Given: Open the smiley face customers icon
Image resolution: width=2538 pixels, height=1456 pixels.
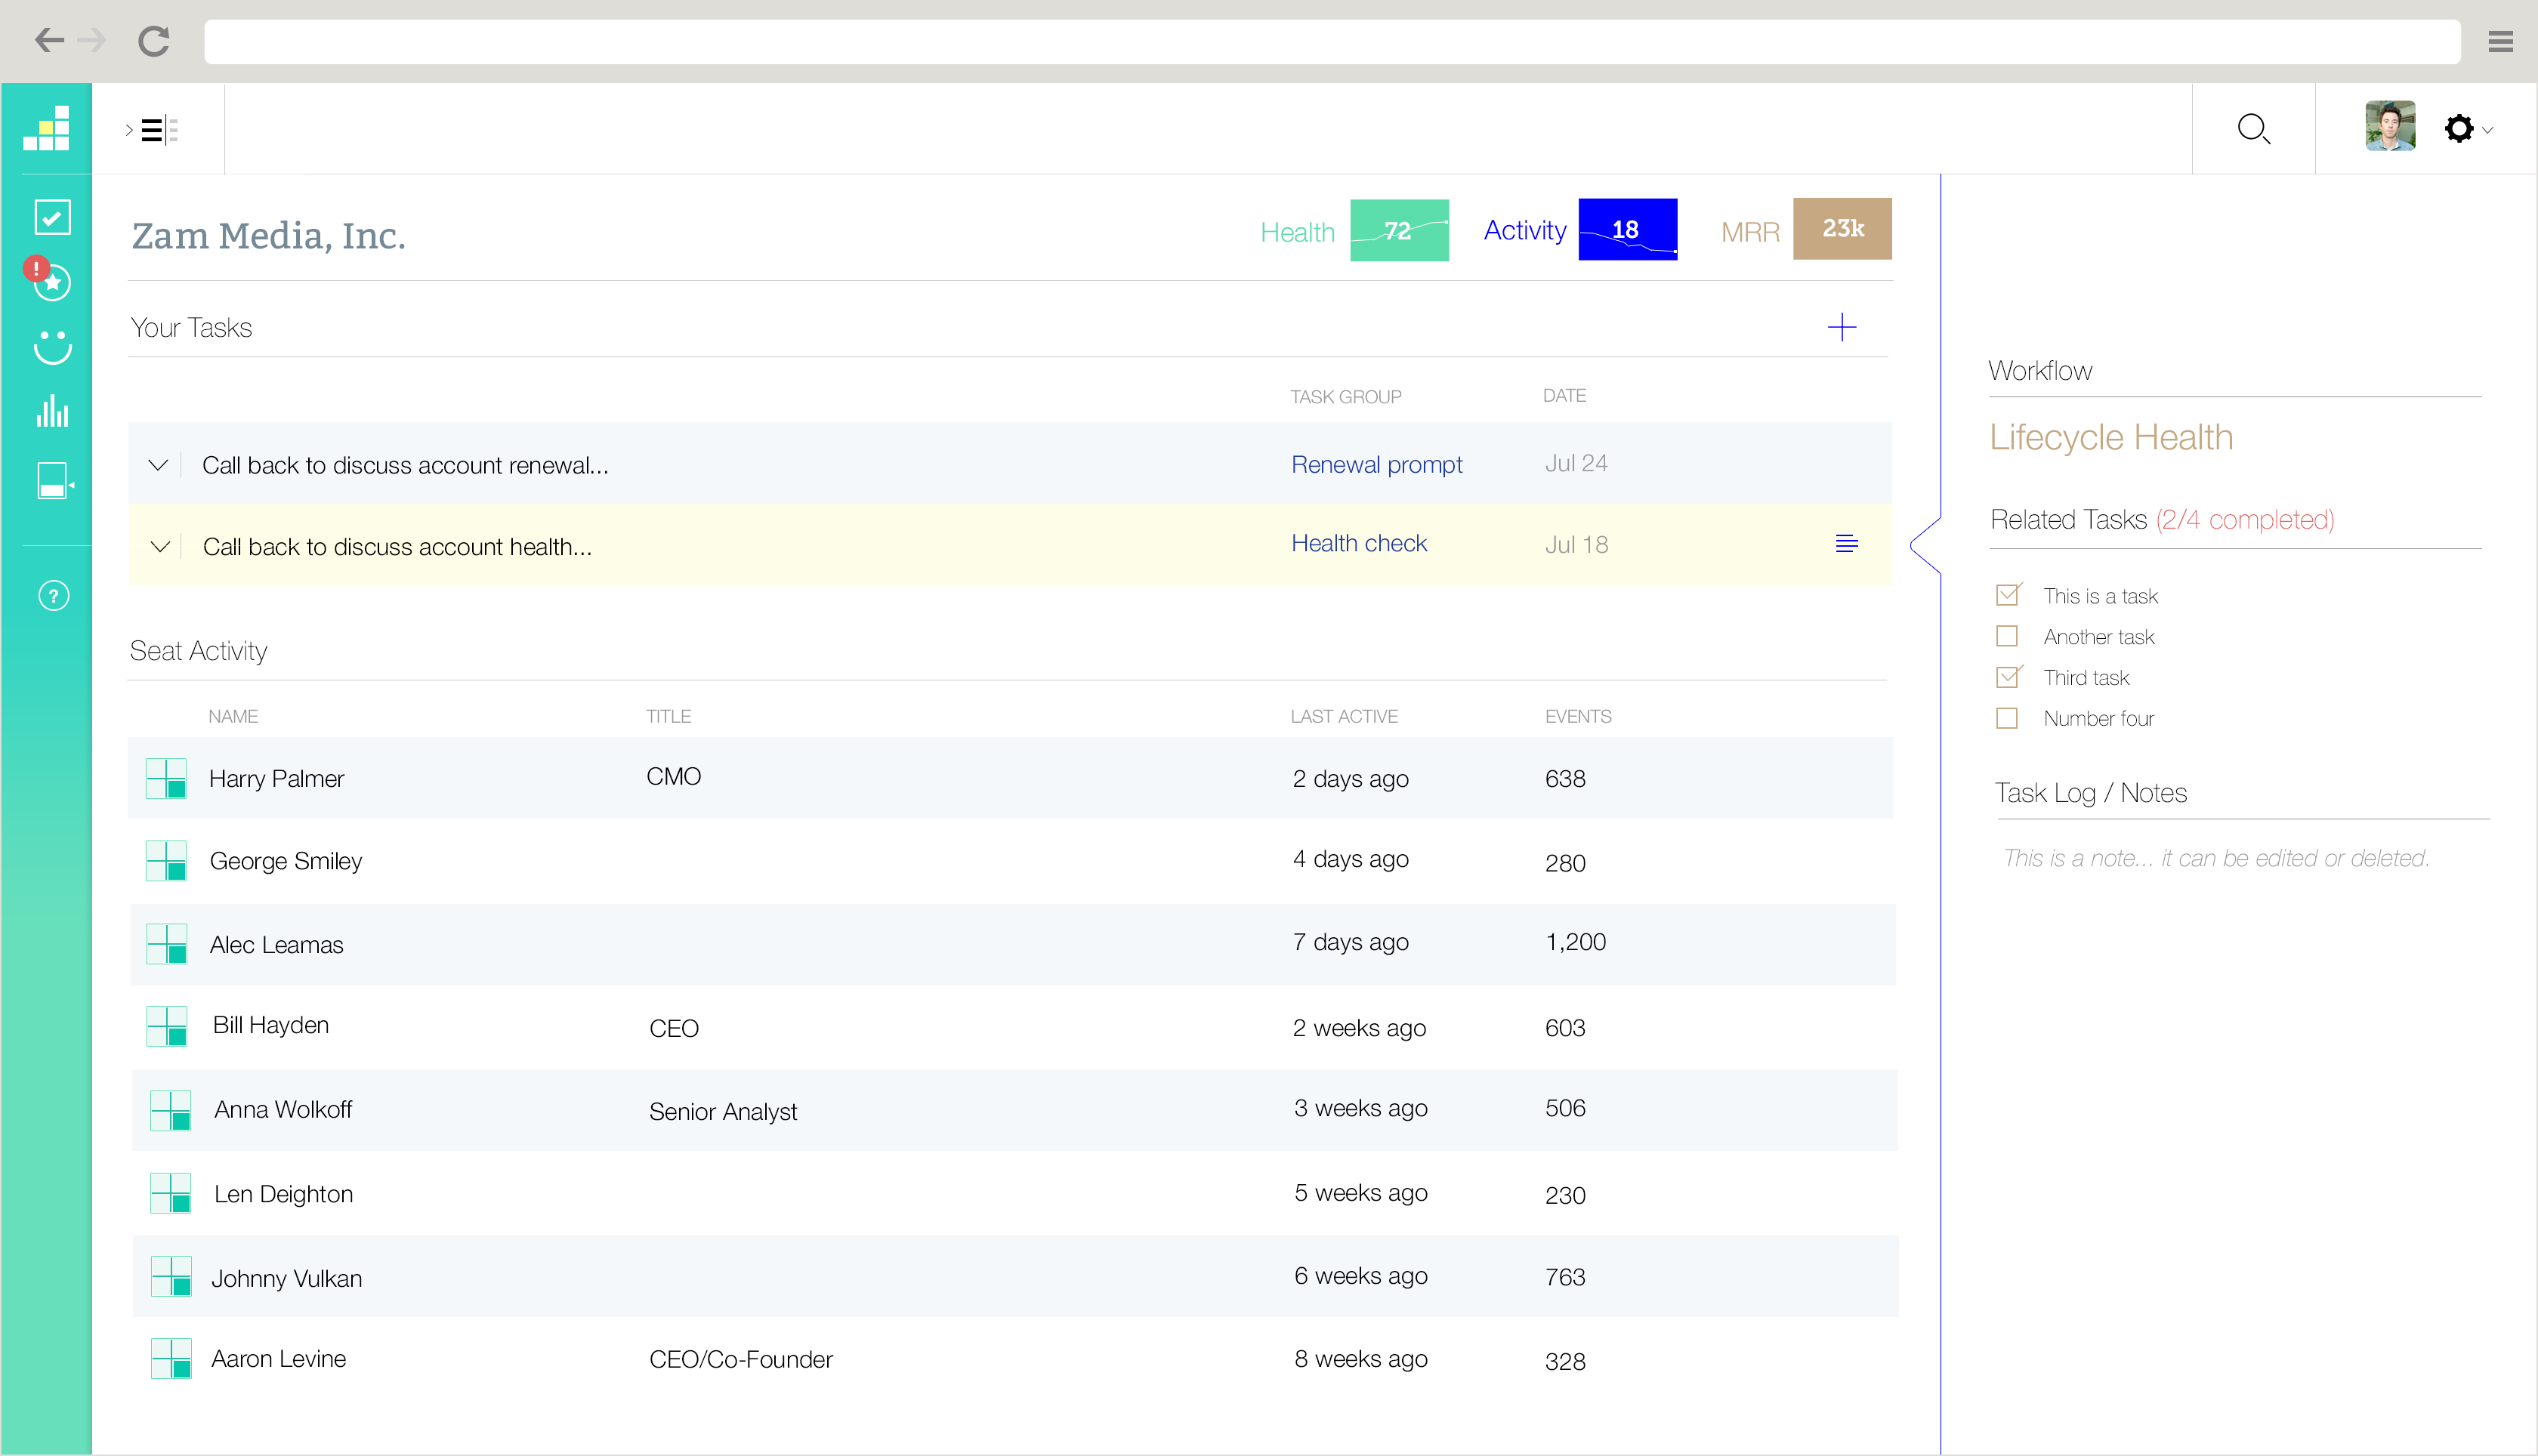Looking at the screenshot, I should pyautogui.click(x=53, y=347).
